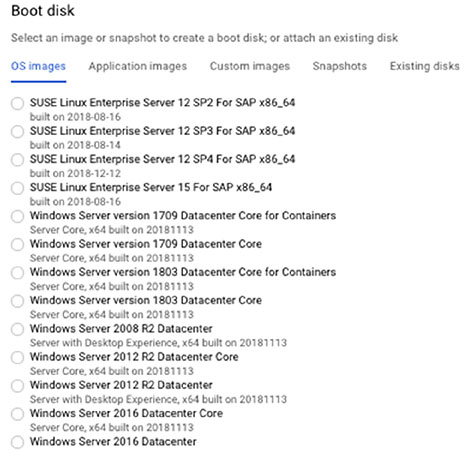Open the Application images tab

point(137,66)
